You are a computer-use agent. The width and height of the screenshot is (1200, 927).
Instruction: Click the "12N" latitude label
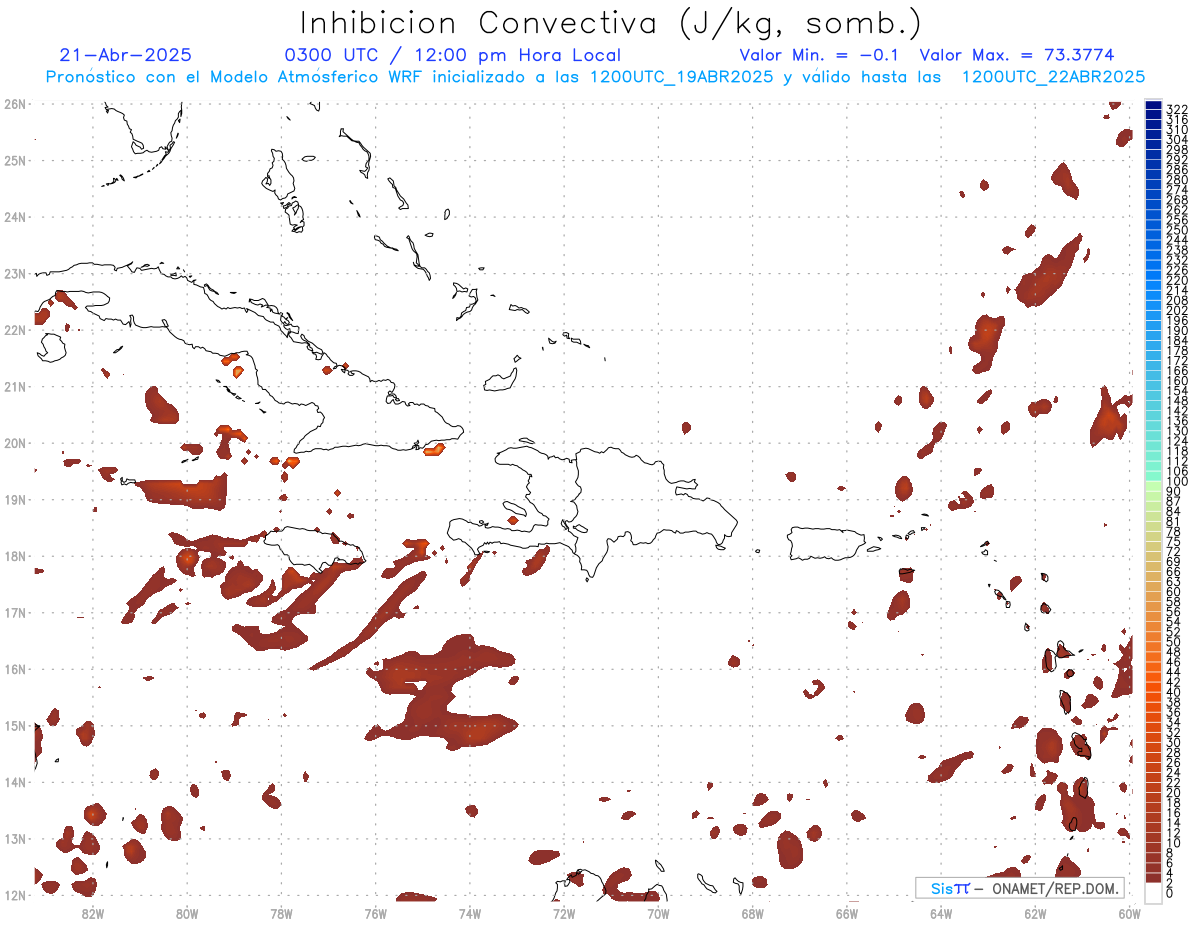pos(14,895)
